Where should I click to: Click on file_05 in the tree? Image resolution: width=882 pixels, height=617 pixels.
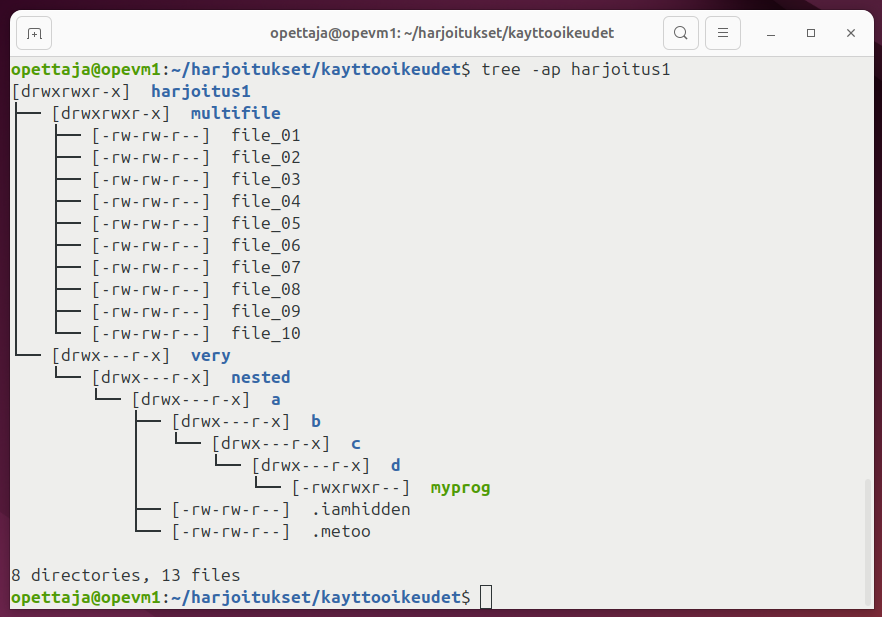click(266, 223)
